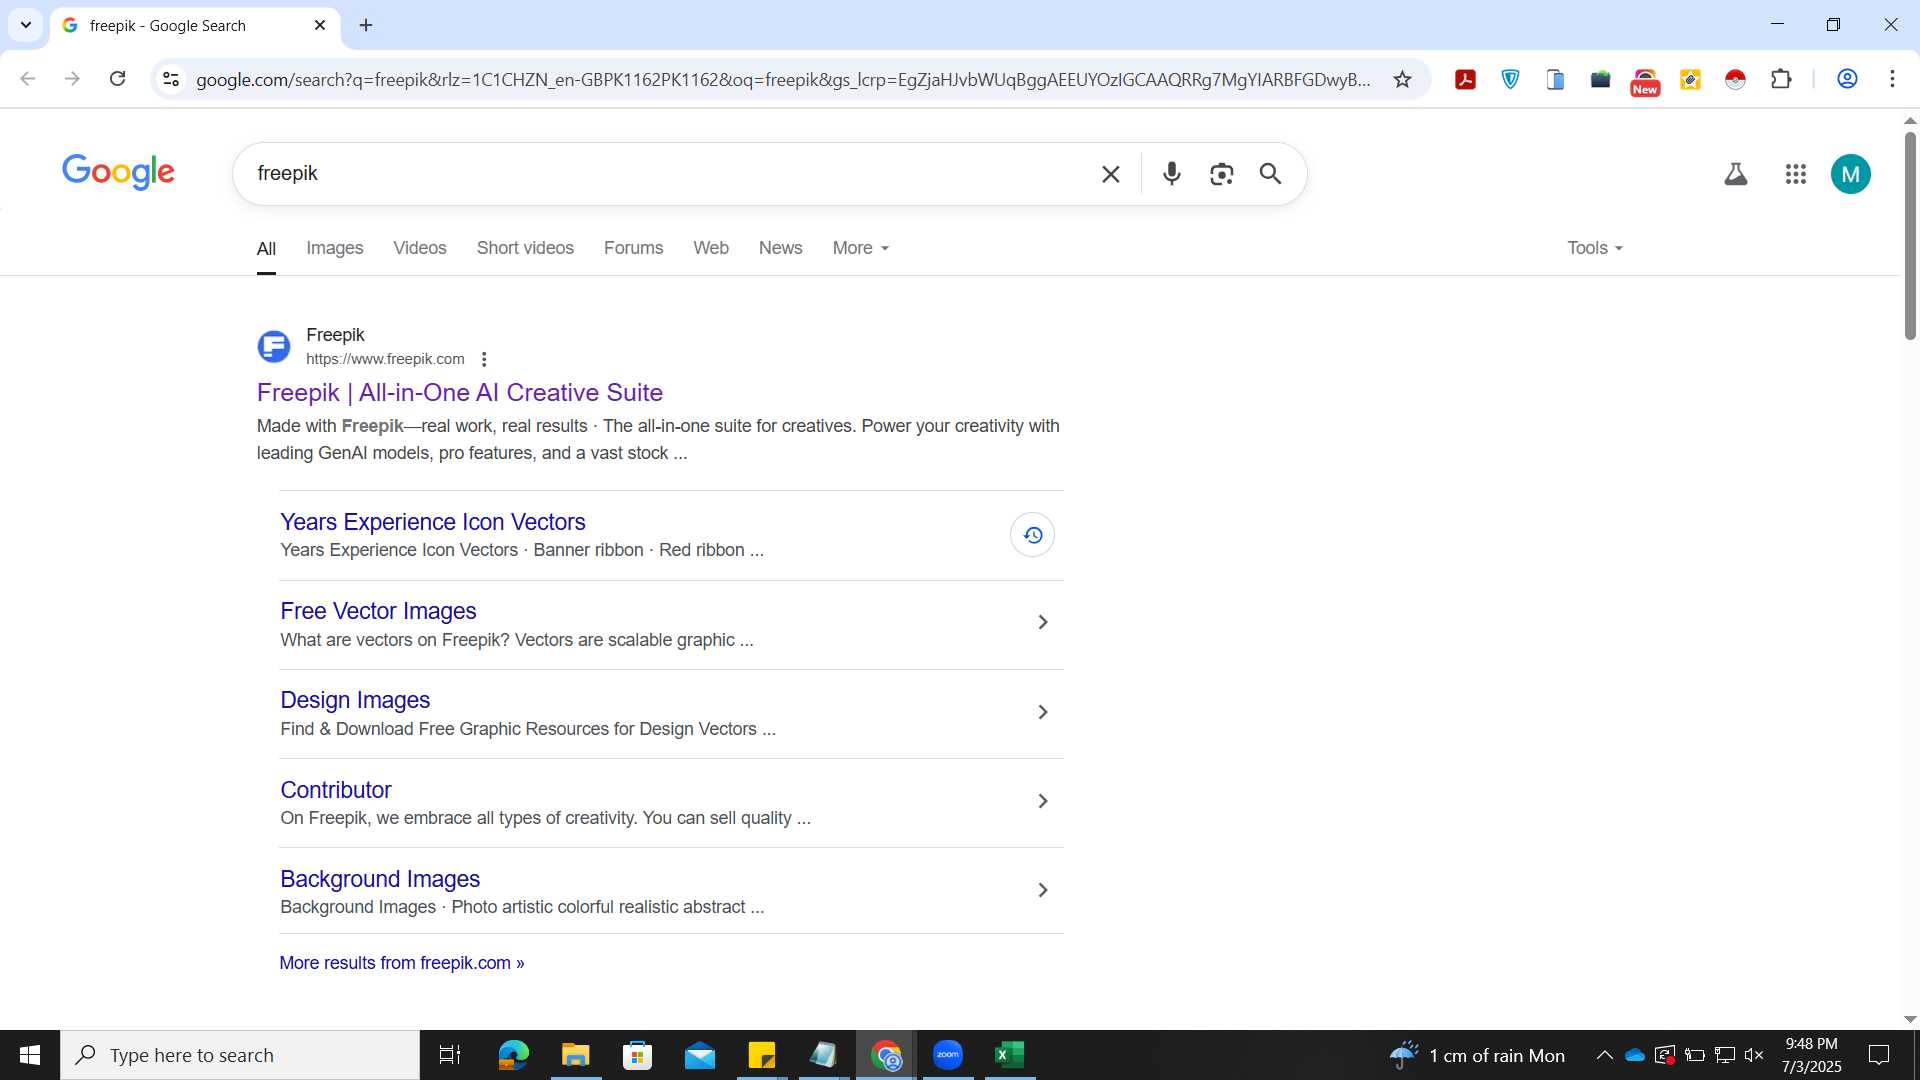Open Years Experience Icon Vectors link
1920x1080 pixels.
click(x=433, y=522)
